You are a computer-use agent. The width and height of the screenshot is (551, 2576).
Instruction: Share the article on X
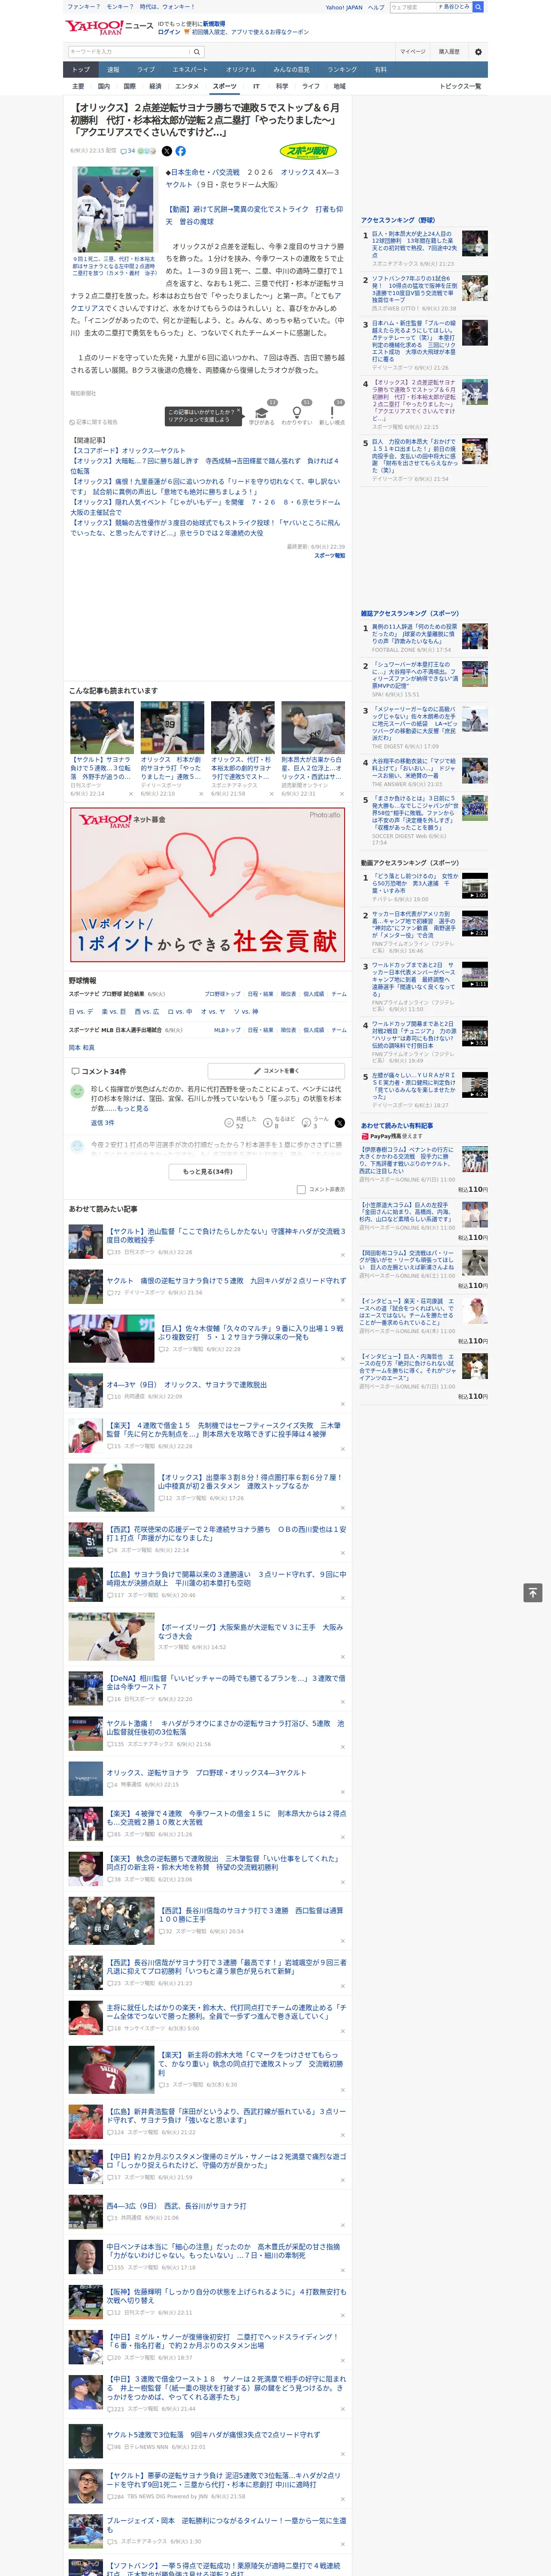click(167, 151)
